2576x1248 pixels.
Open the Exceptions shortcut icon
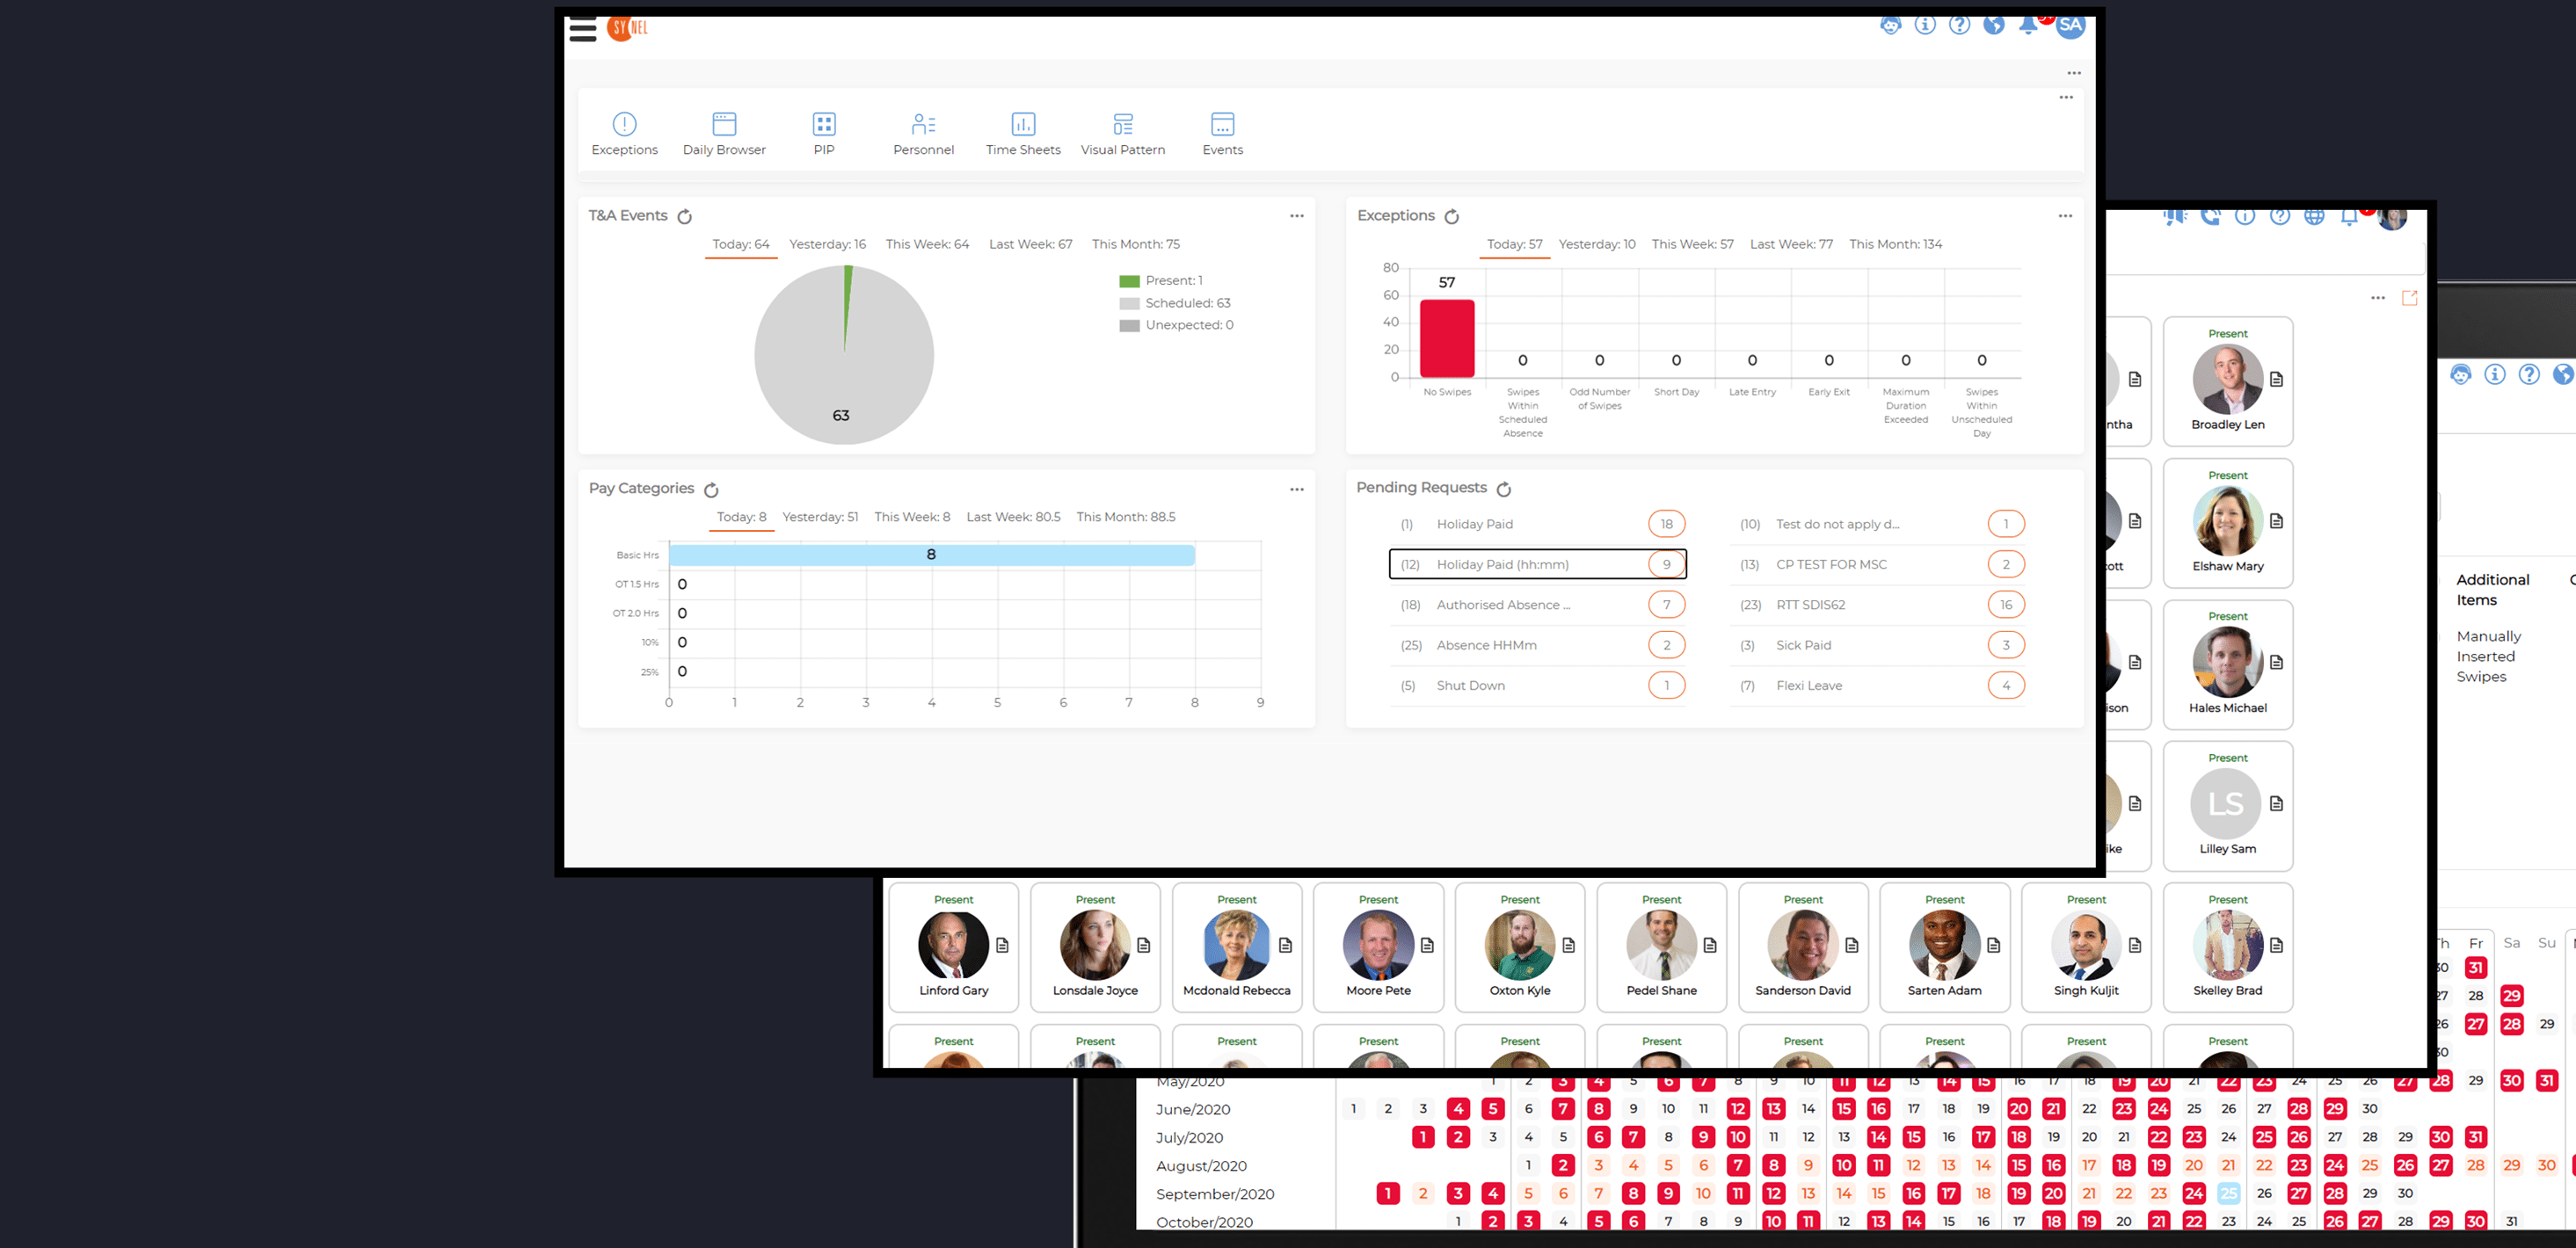(x=624, y=124)
